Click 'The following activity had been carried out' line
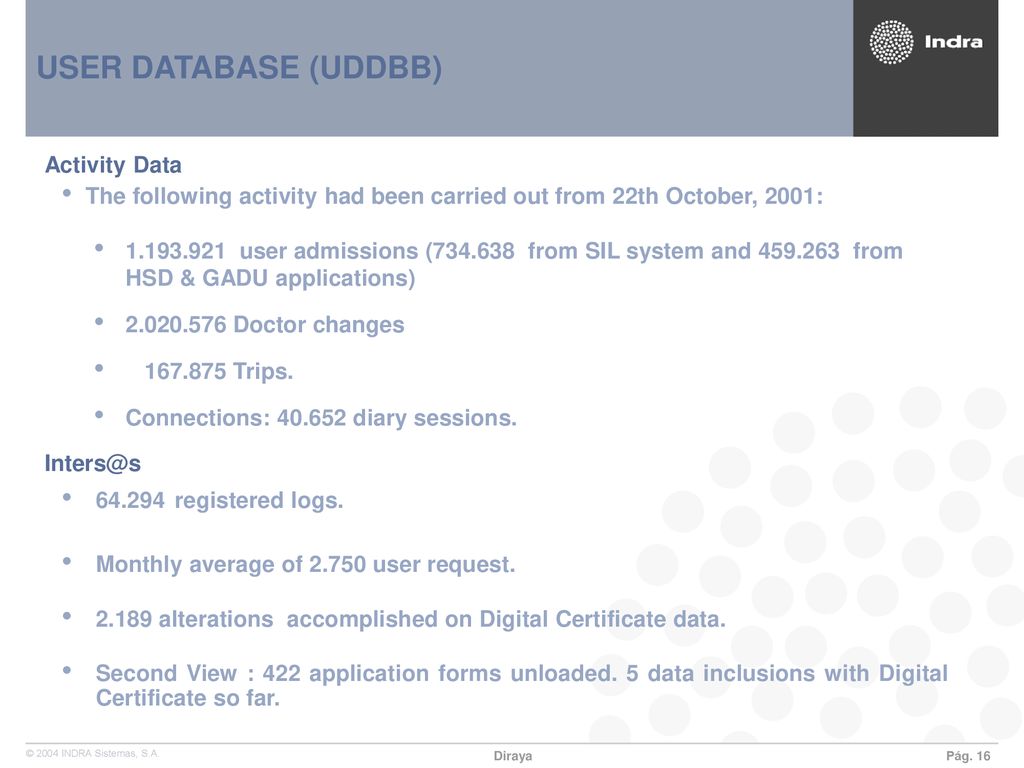 455,197
